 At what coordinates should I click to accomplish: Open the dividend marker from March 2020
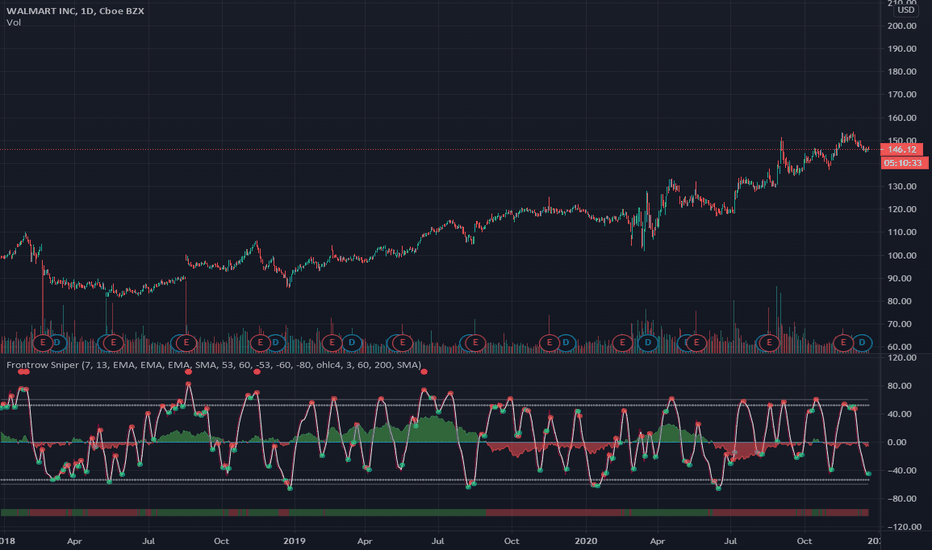(x=647, y=342)
